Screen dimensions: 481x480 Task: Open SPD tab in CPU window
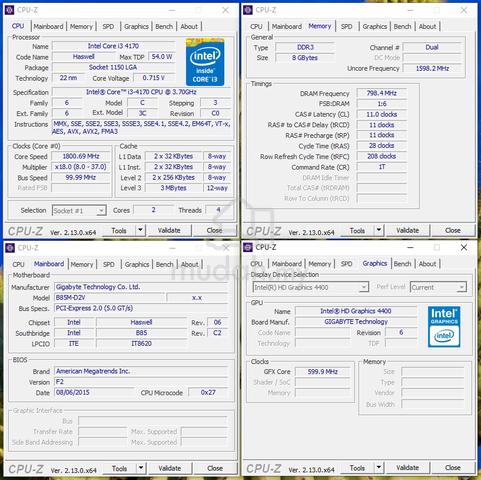pos(108,26)
